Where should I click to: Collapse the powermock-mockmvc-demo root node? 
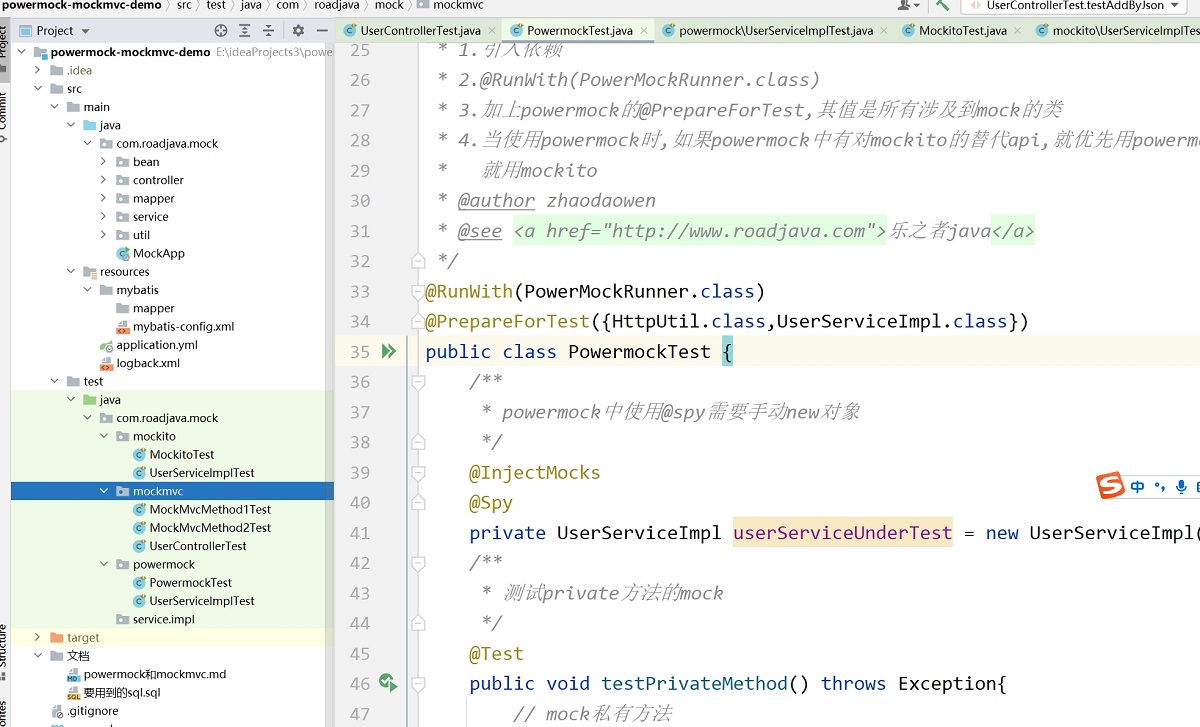(x=23, y=52)
